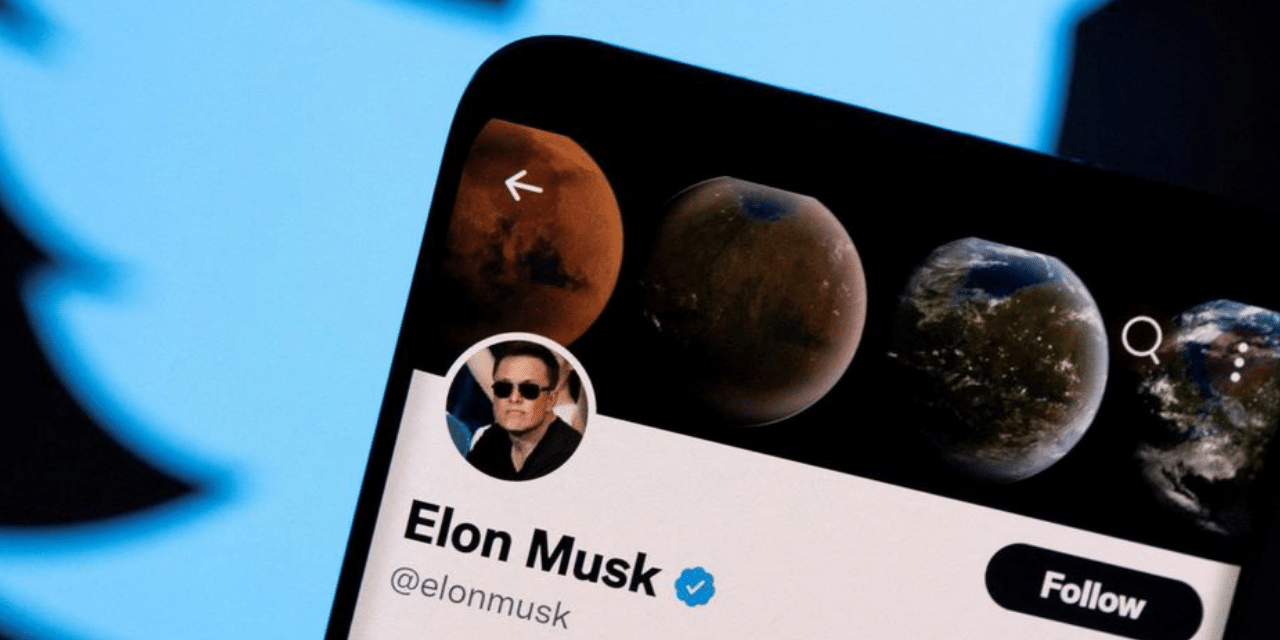Click the sunglasses in the avatar photo
The height and width of the screenshot is (640, 1280).
(520, 389)
